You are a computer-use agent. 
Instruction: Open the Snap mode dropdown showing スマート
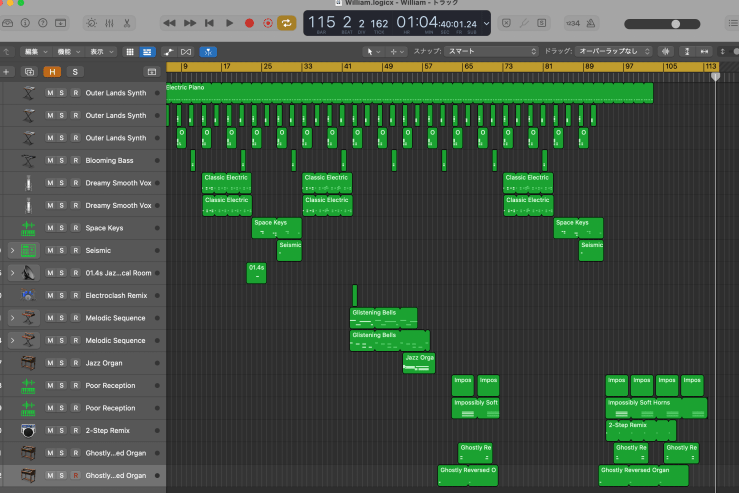point(490,50)
